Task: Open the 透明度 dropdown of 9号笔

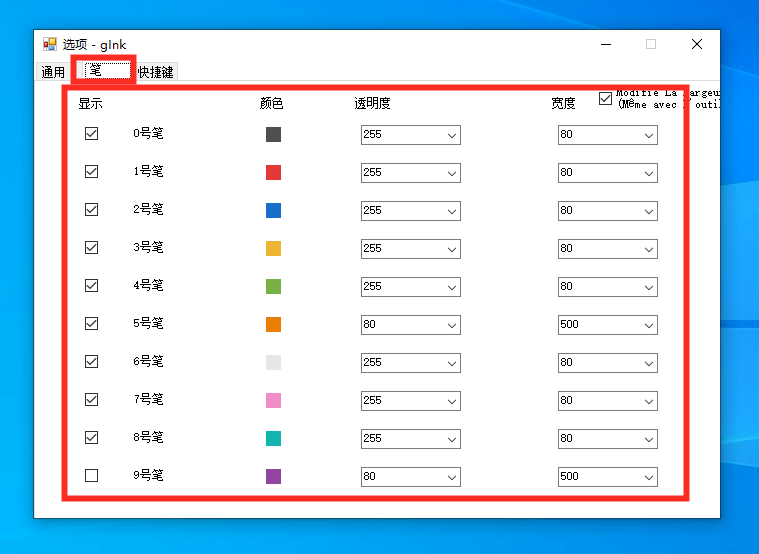Action: tap(410, 477)
